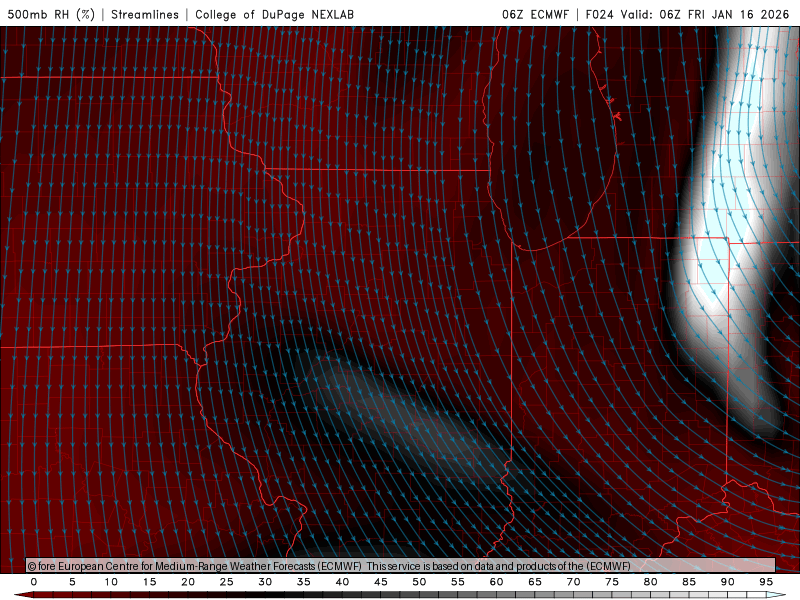Select the 70 value on color scale
Image resolution: width=800 pixels, height=600 pixels.
pyautogui.click(x=573, y=582)
